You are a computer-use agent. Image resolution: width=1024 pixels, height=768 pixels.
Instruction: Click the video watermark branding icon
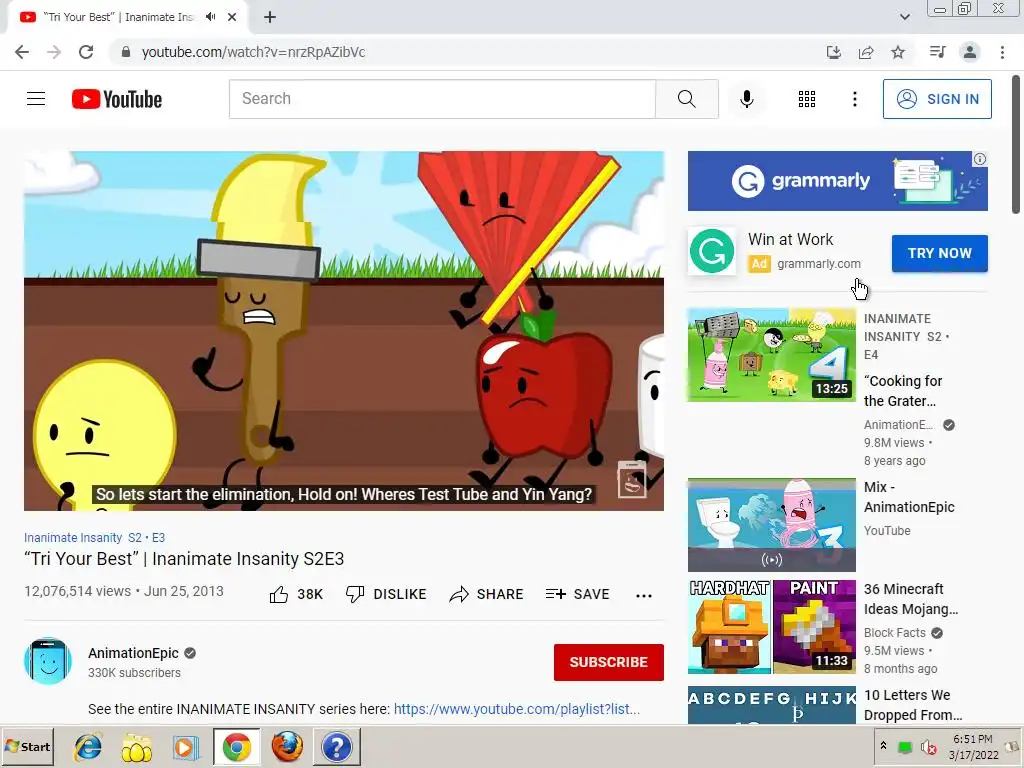pos(632,479)
